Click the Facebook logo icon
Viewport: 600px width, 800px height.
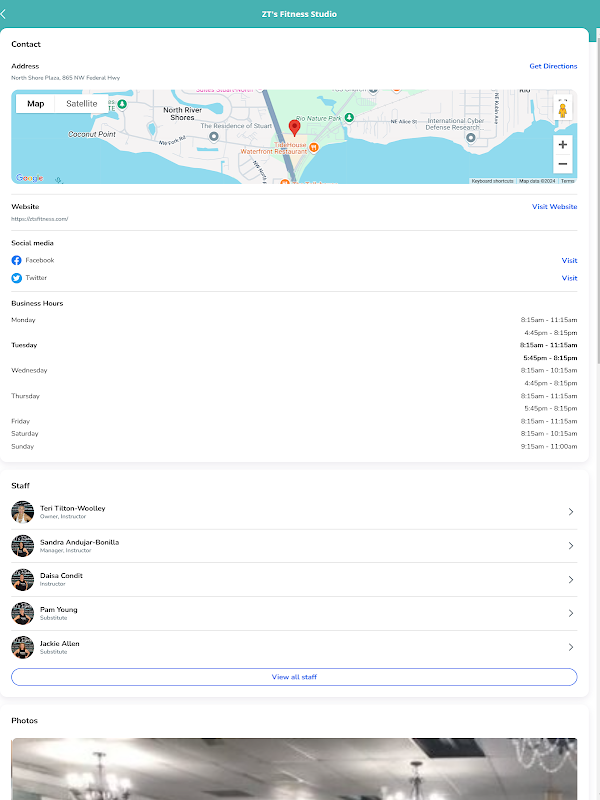(x=16, y=260)
